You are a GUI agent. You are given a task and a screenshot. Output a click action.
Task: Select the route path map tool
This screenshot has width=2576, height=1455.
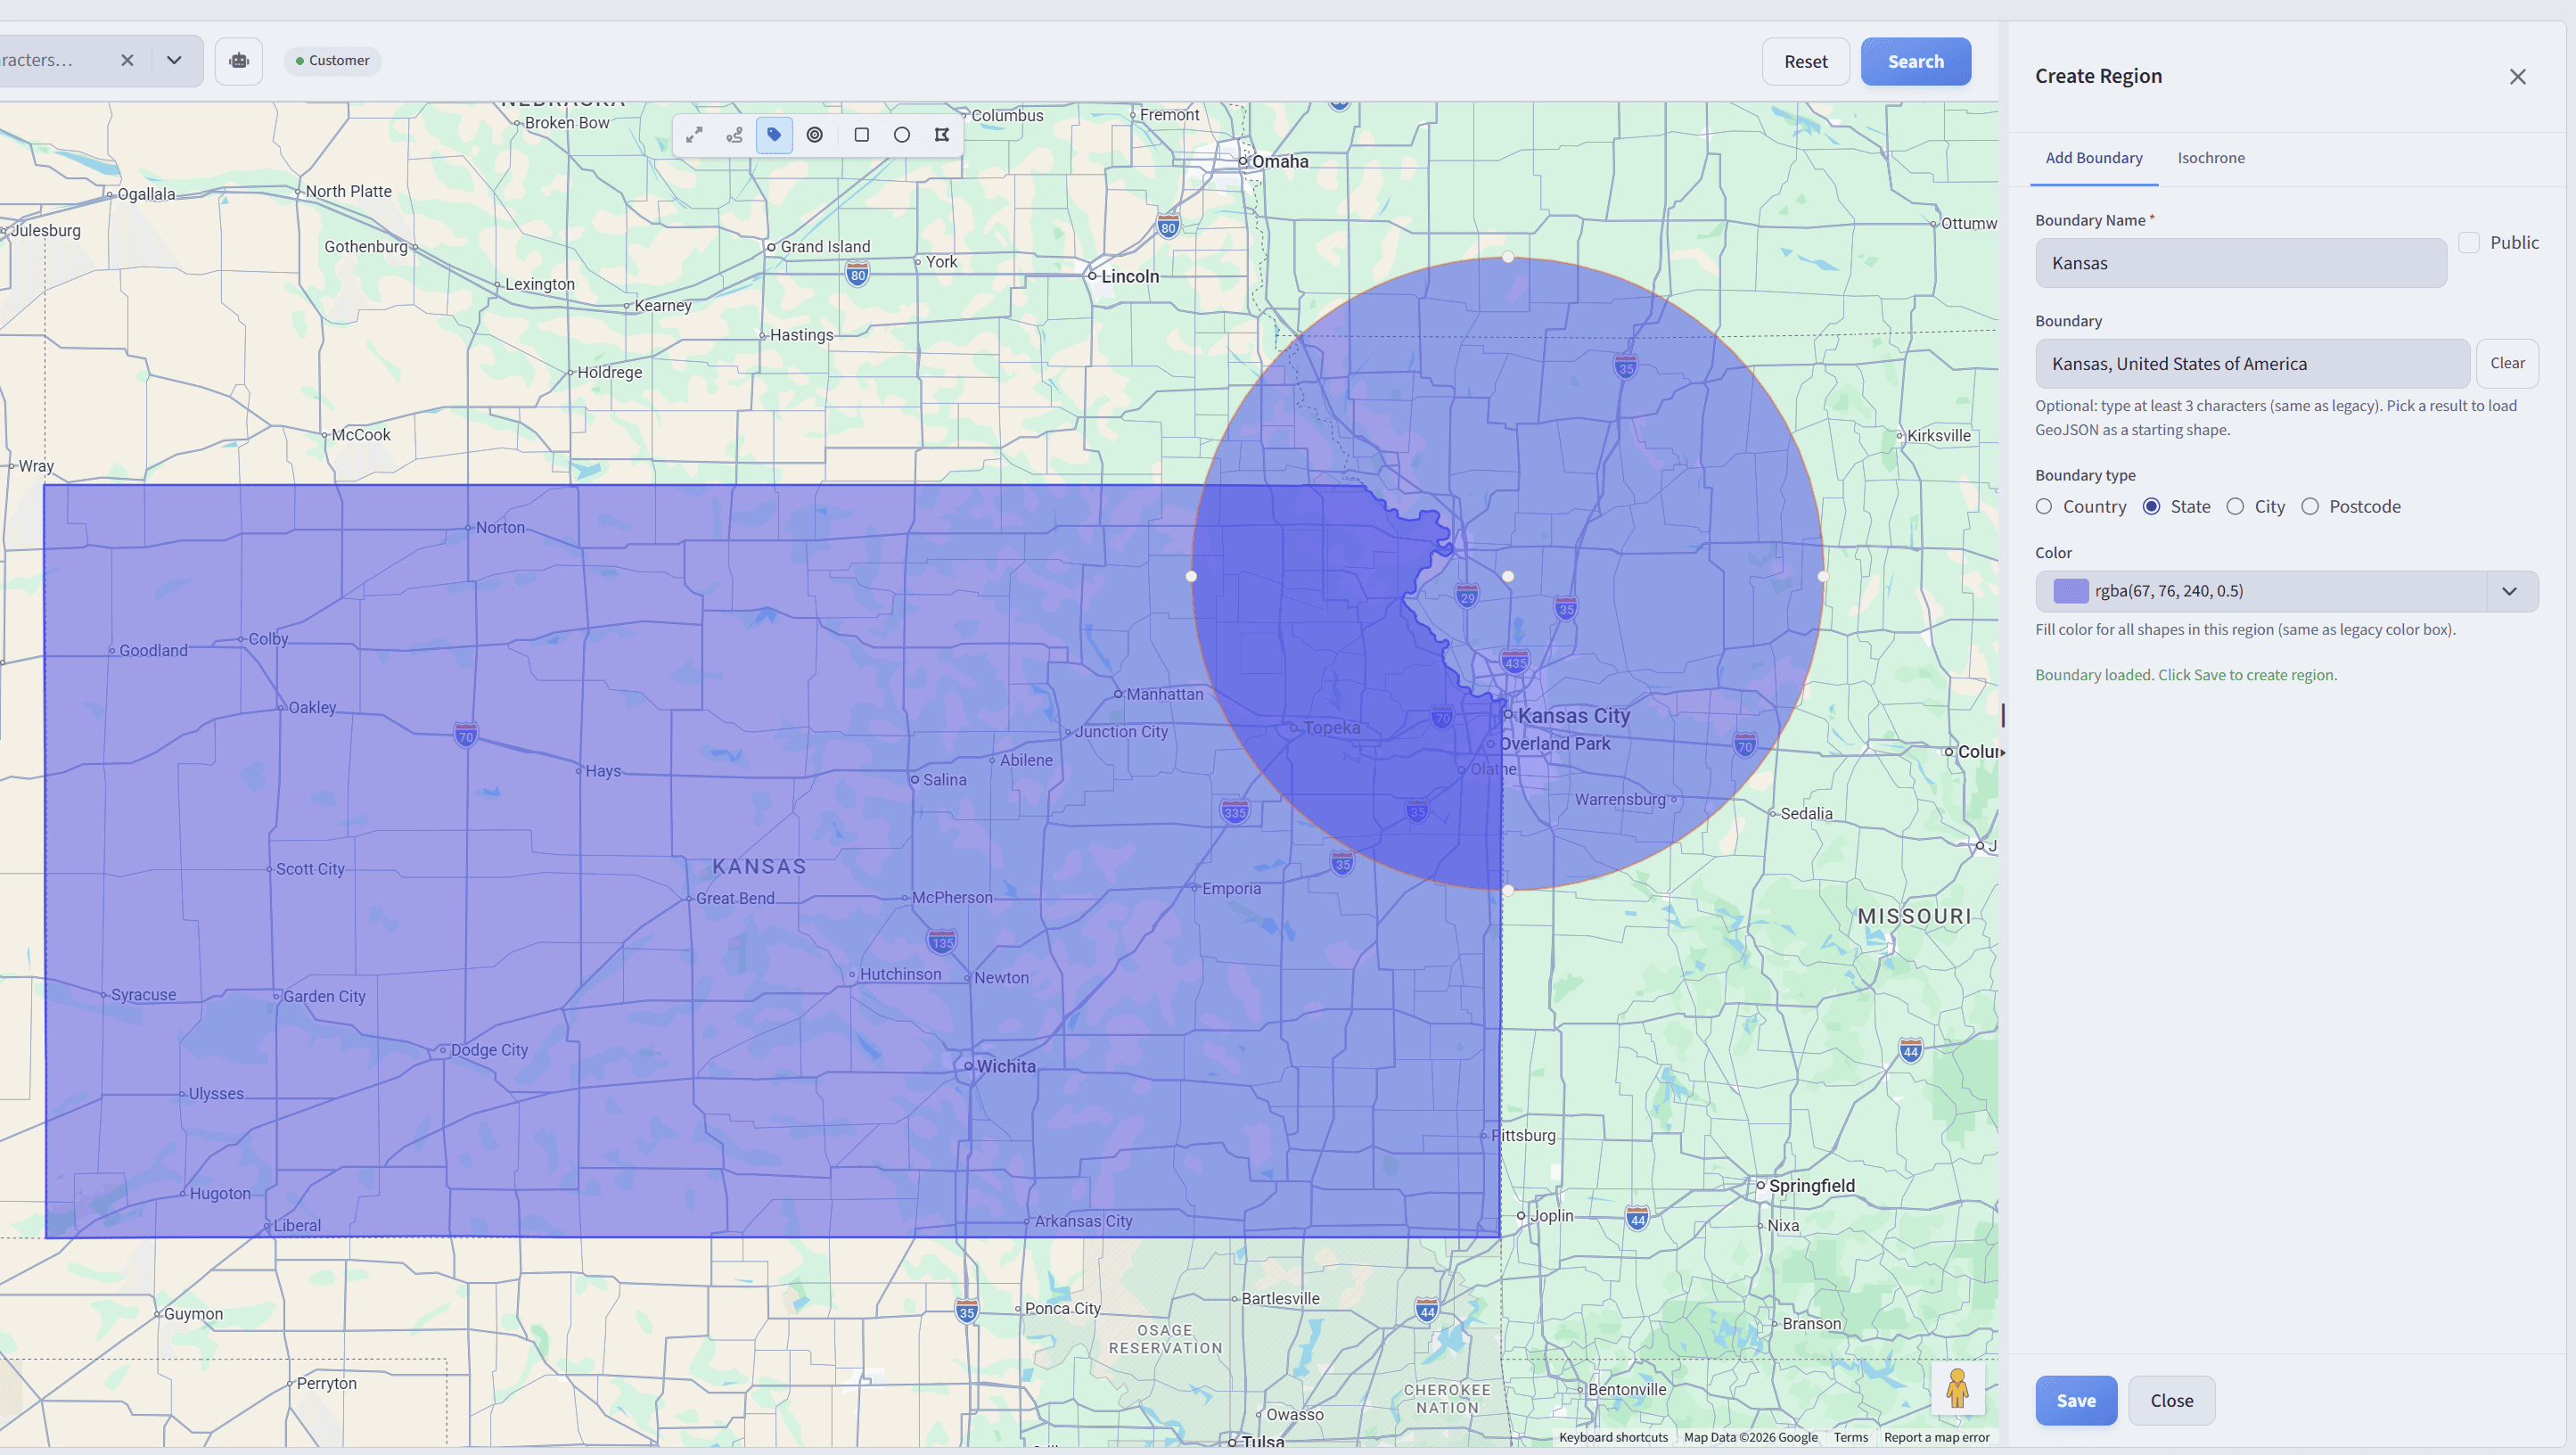pyautogui.click(x=735, y=135)
